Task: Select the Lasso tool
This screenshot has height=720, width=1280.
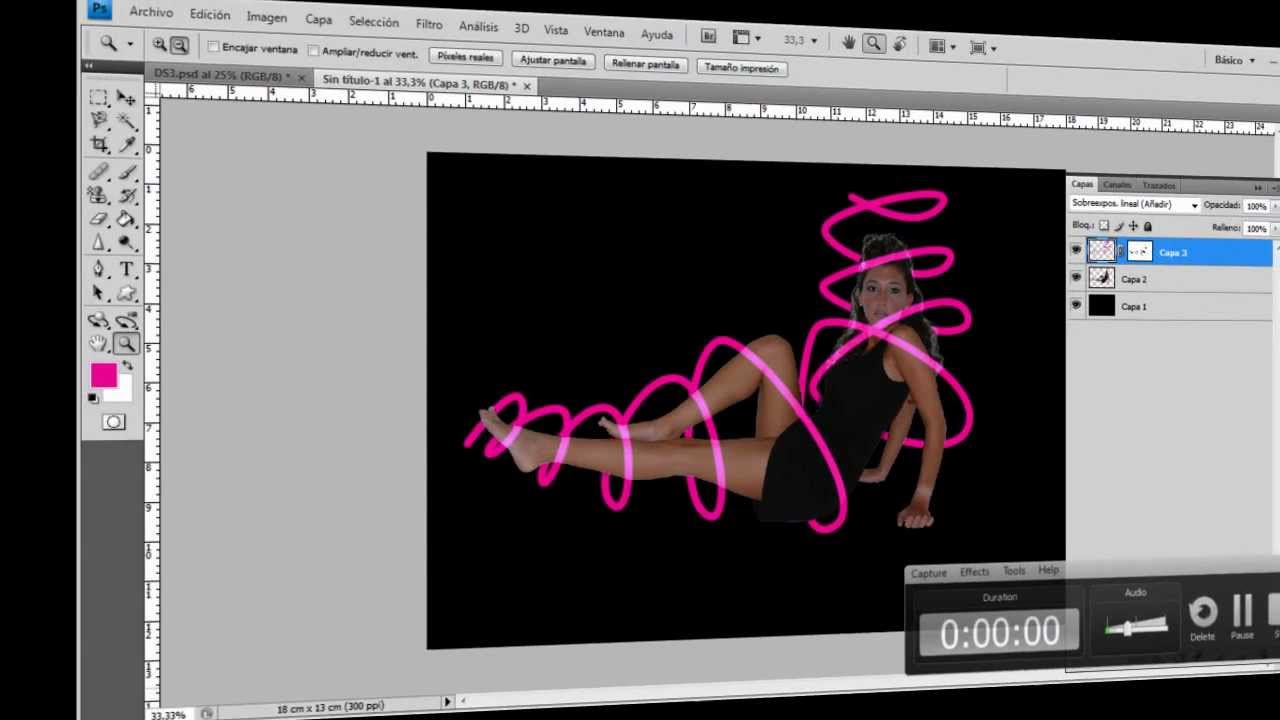Action: coord(98,121)
